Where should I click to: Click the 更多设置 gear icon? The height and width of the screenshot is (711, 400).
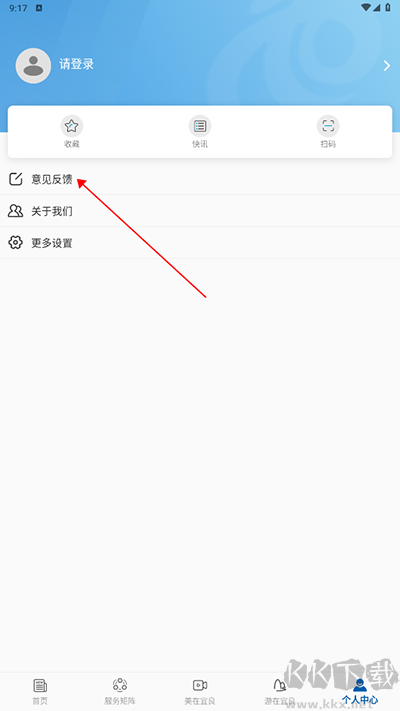tap(15, 243)
